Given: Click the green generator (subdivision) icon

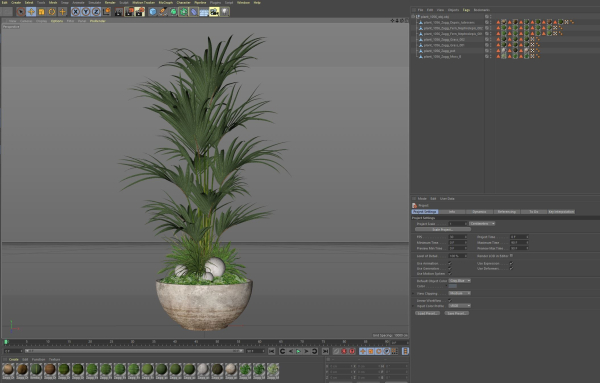Looking at the screenshot, I should click(x=174, y=12).
